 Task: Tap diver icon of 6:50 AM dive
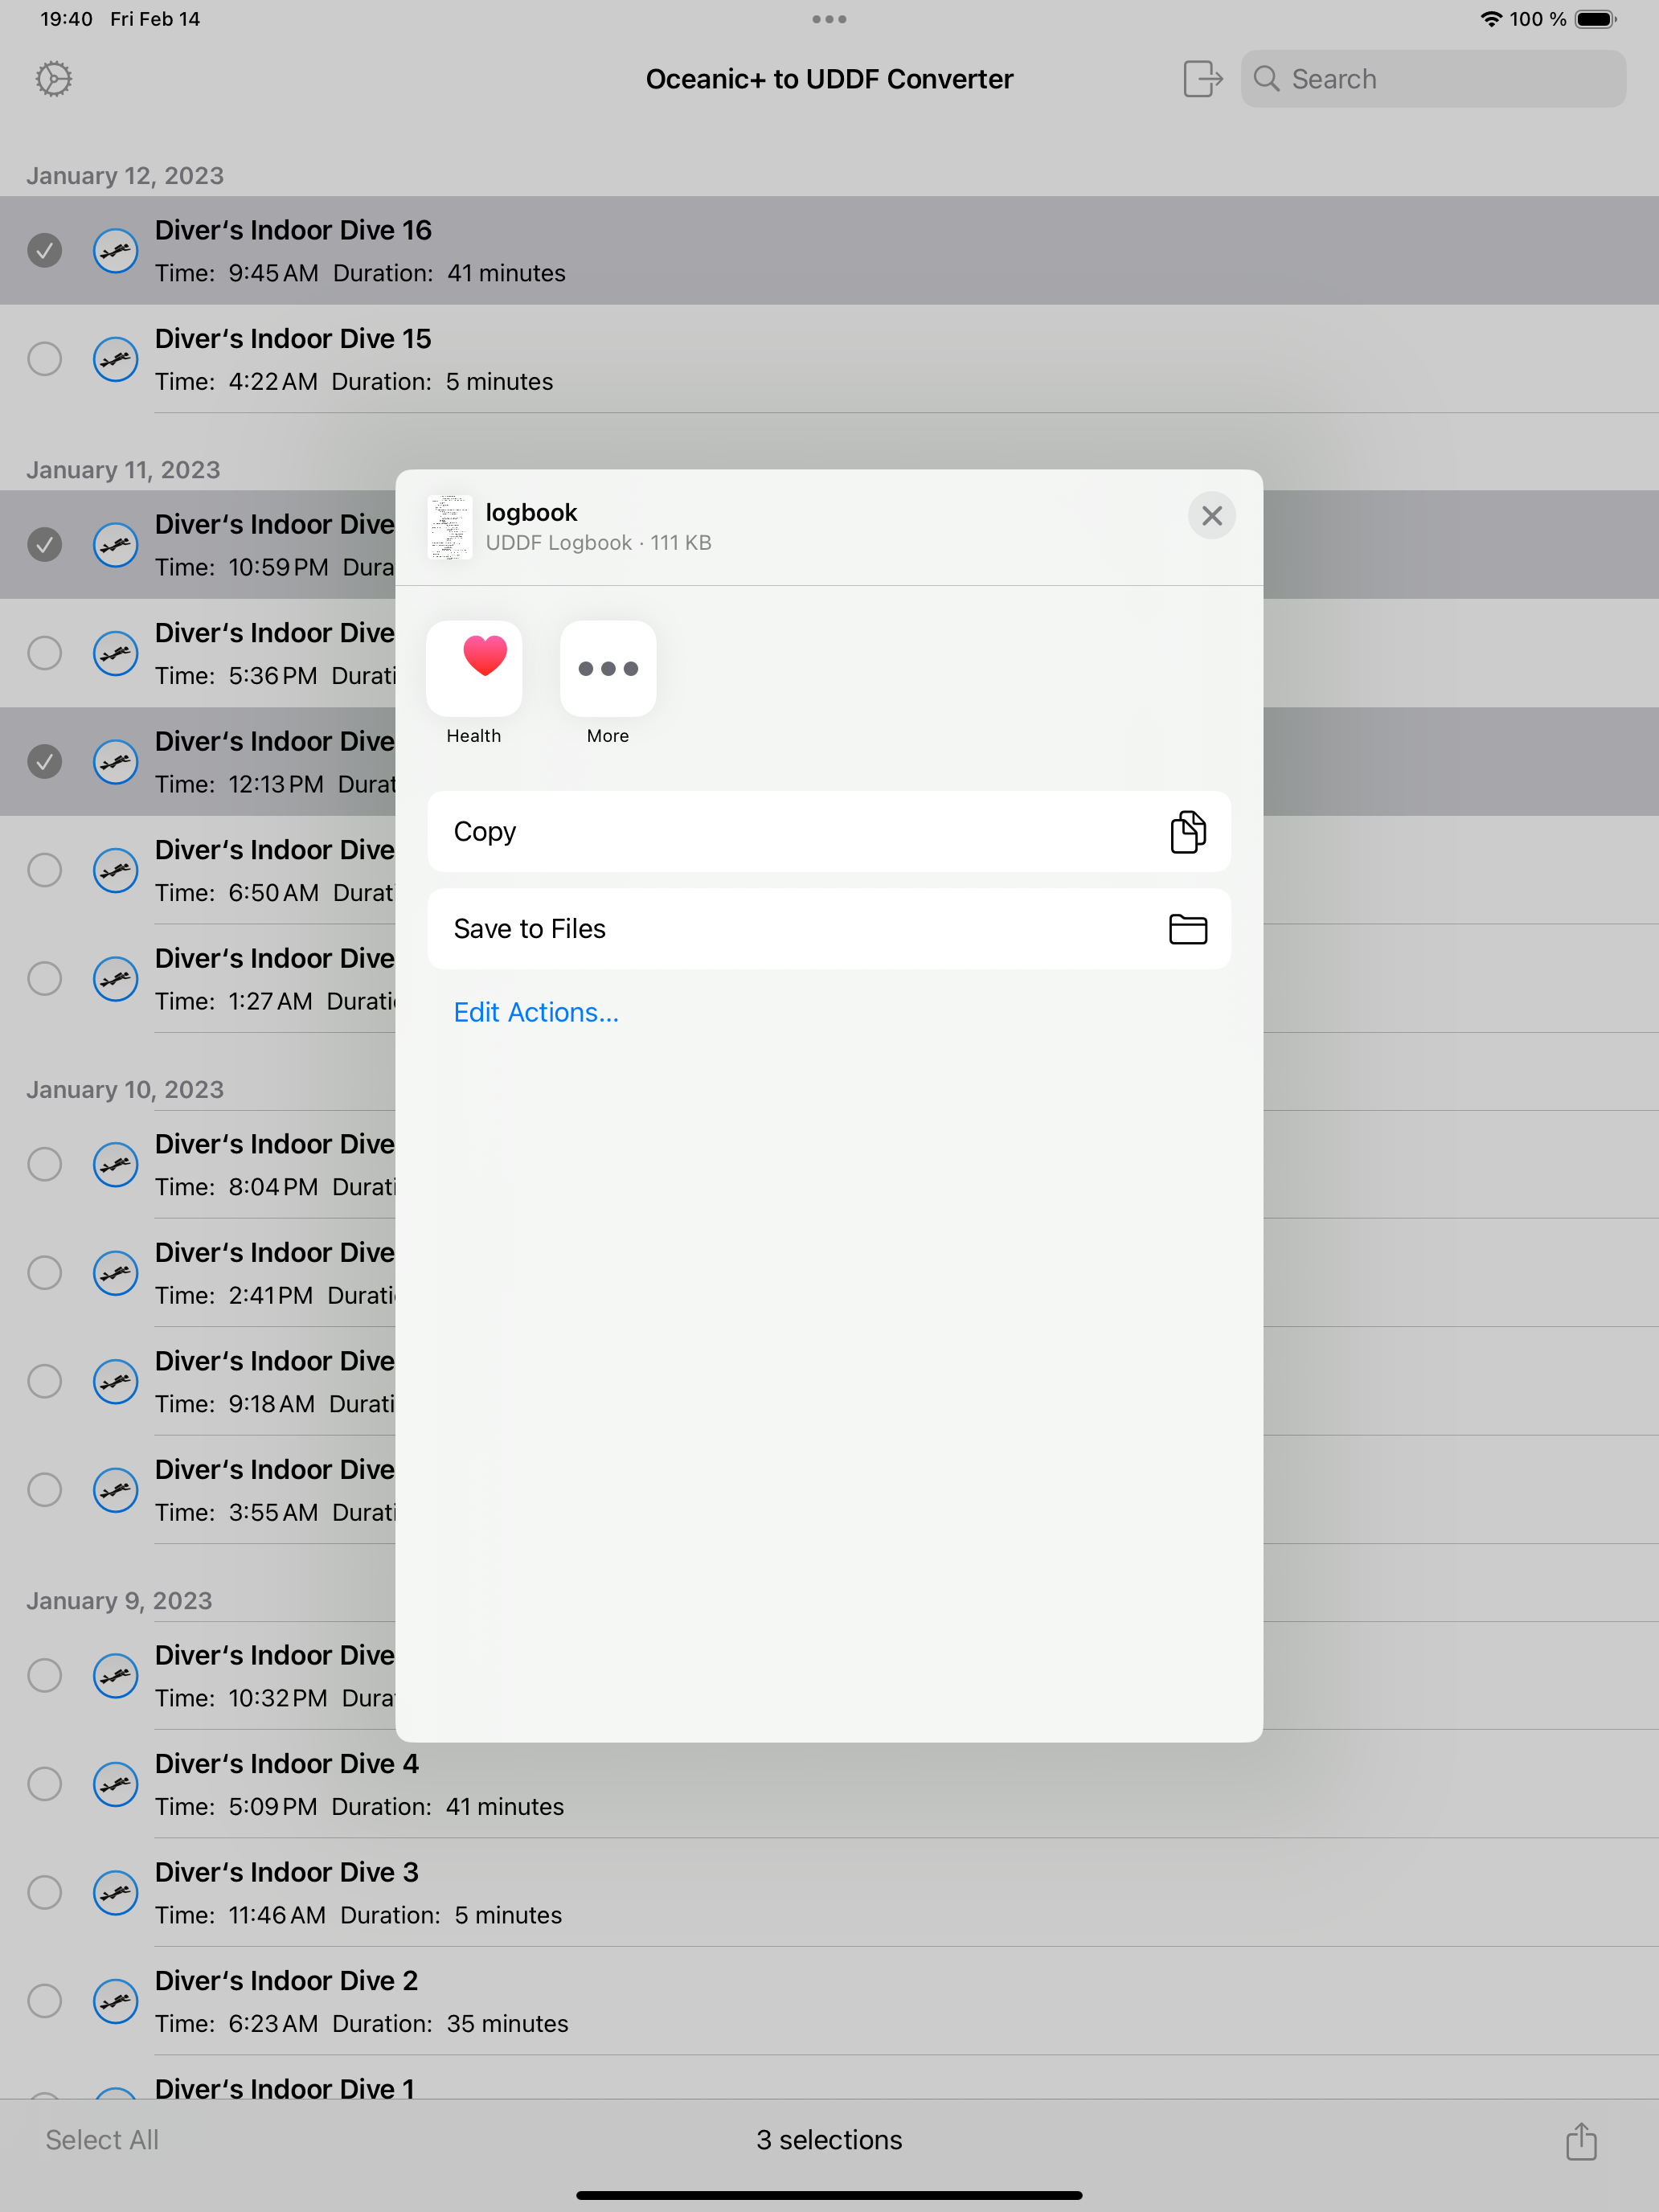click(116, 870)
